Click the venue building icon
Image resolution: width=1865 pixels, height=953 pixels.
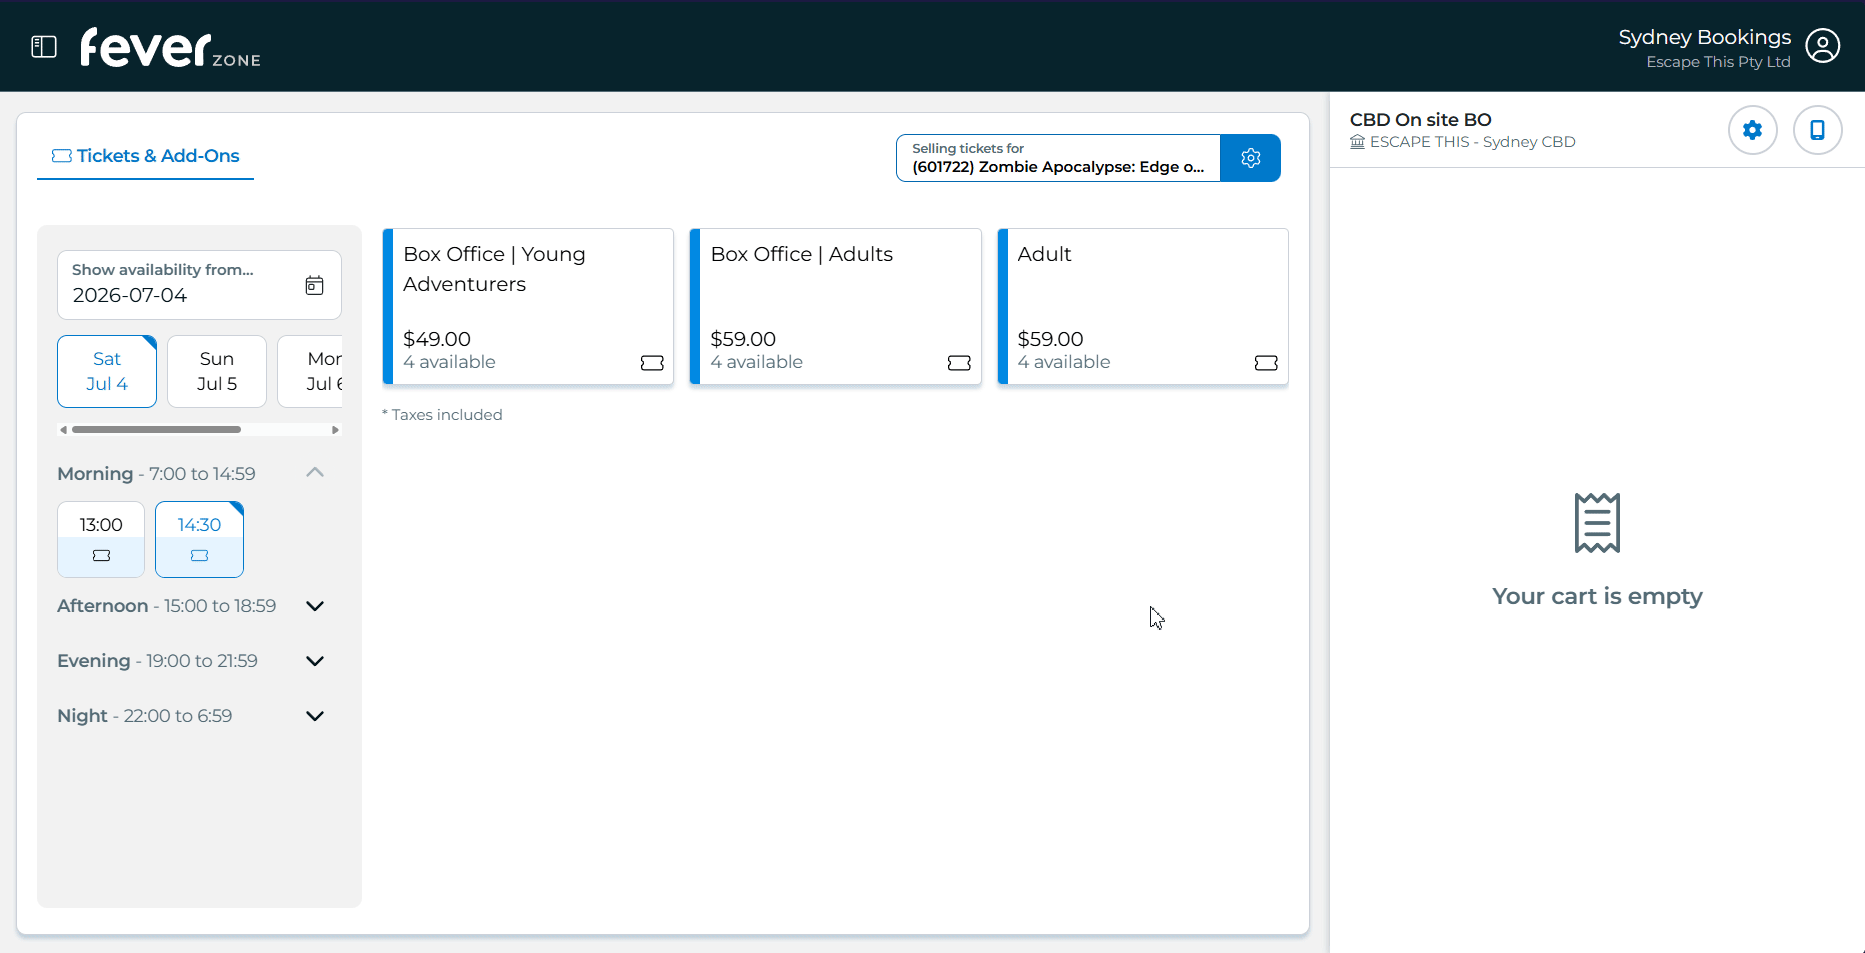pos(1357,142)
